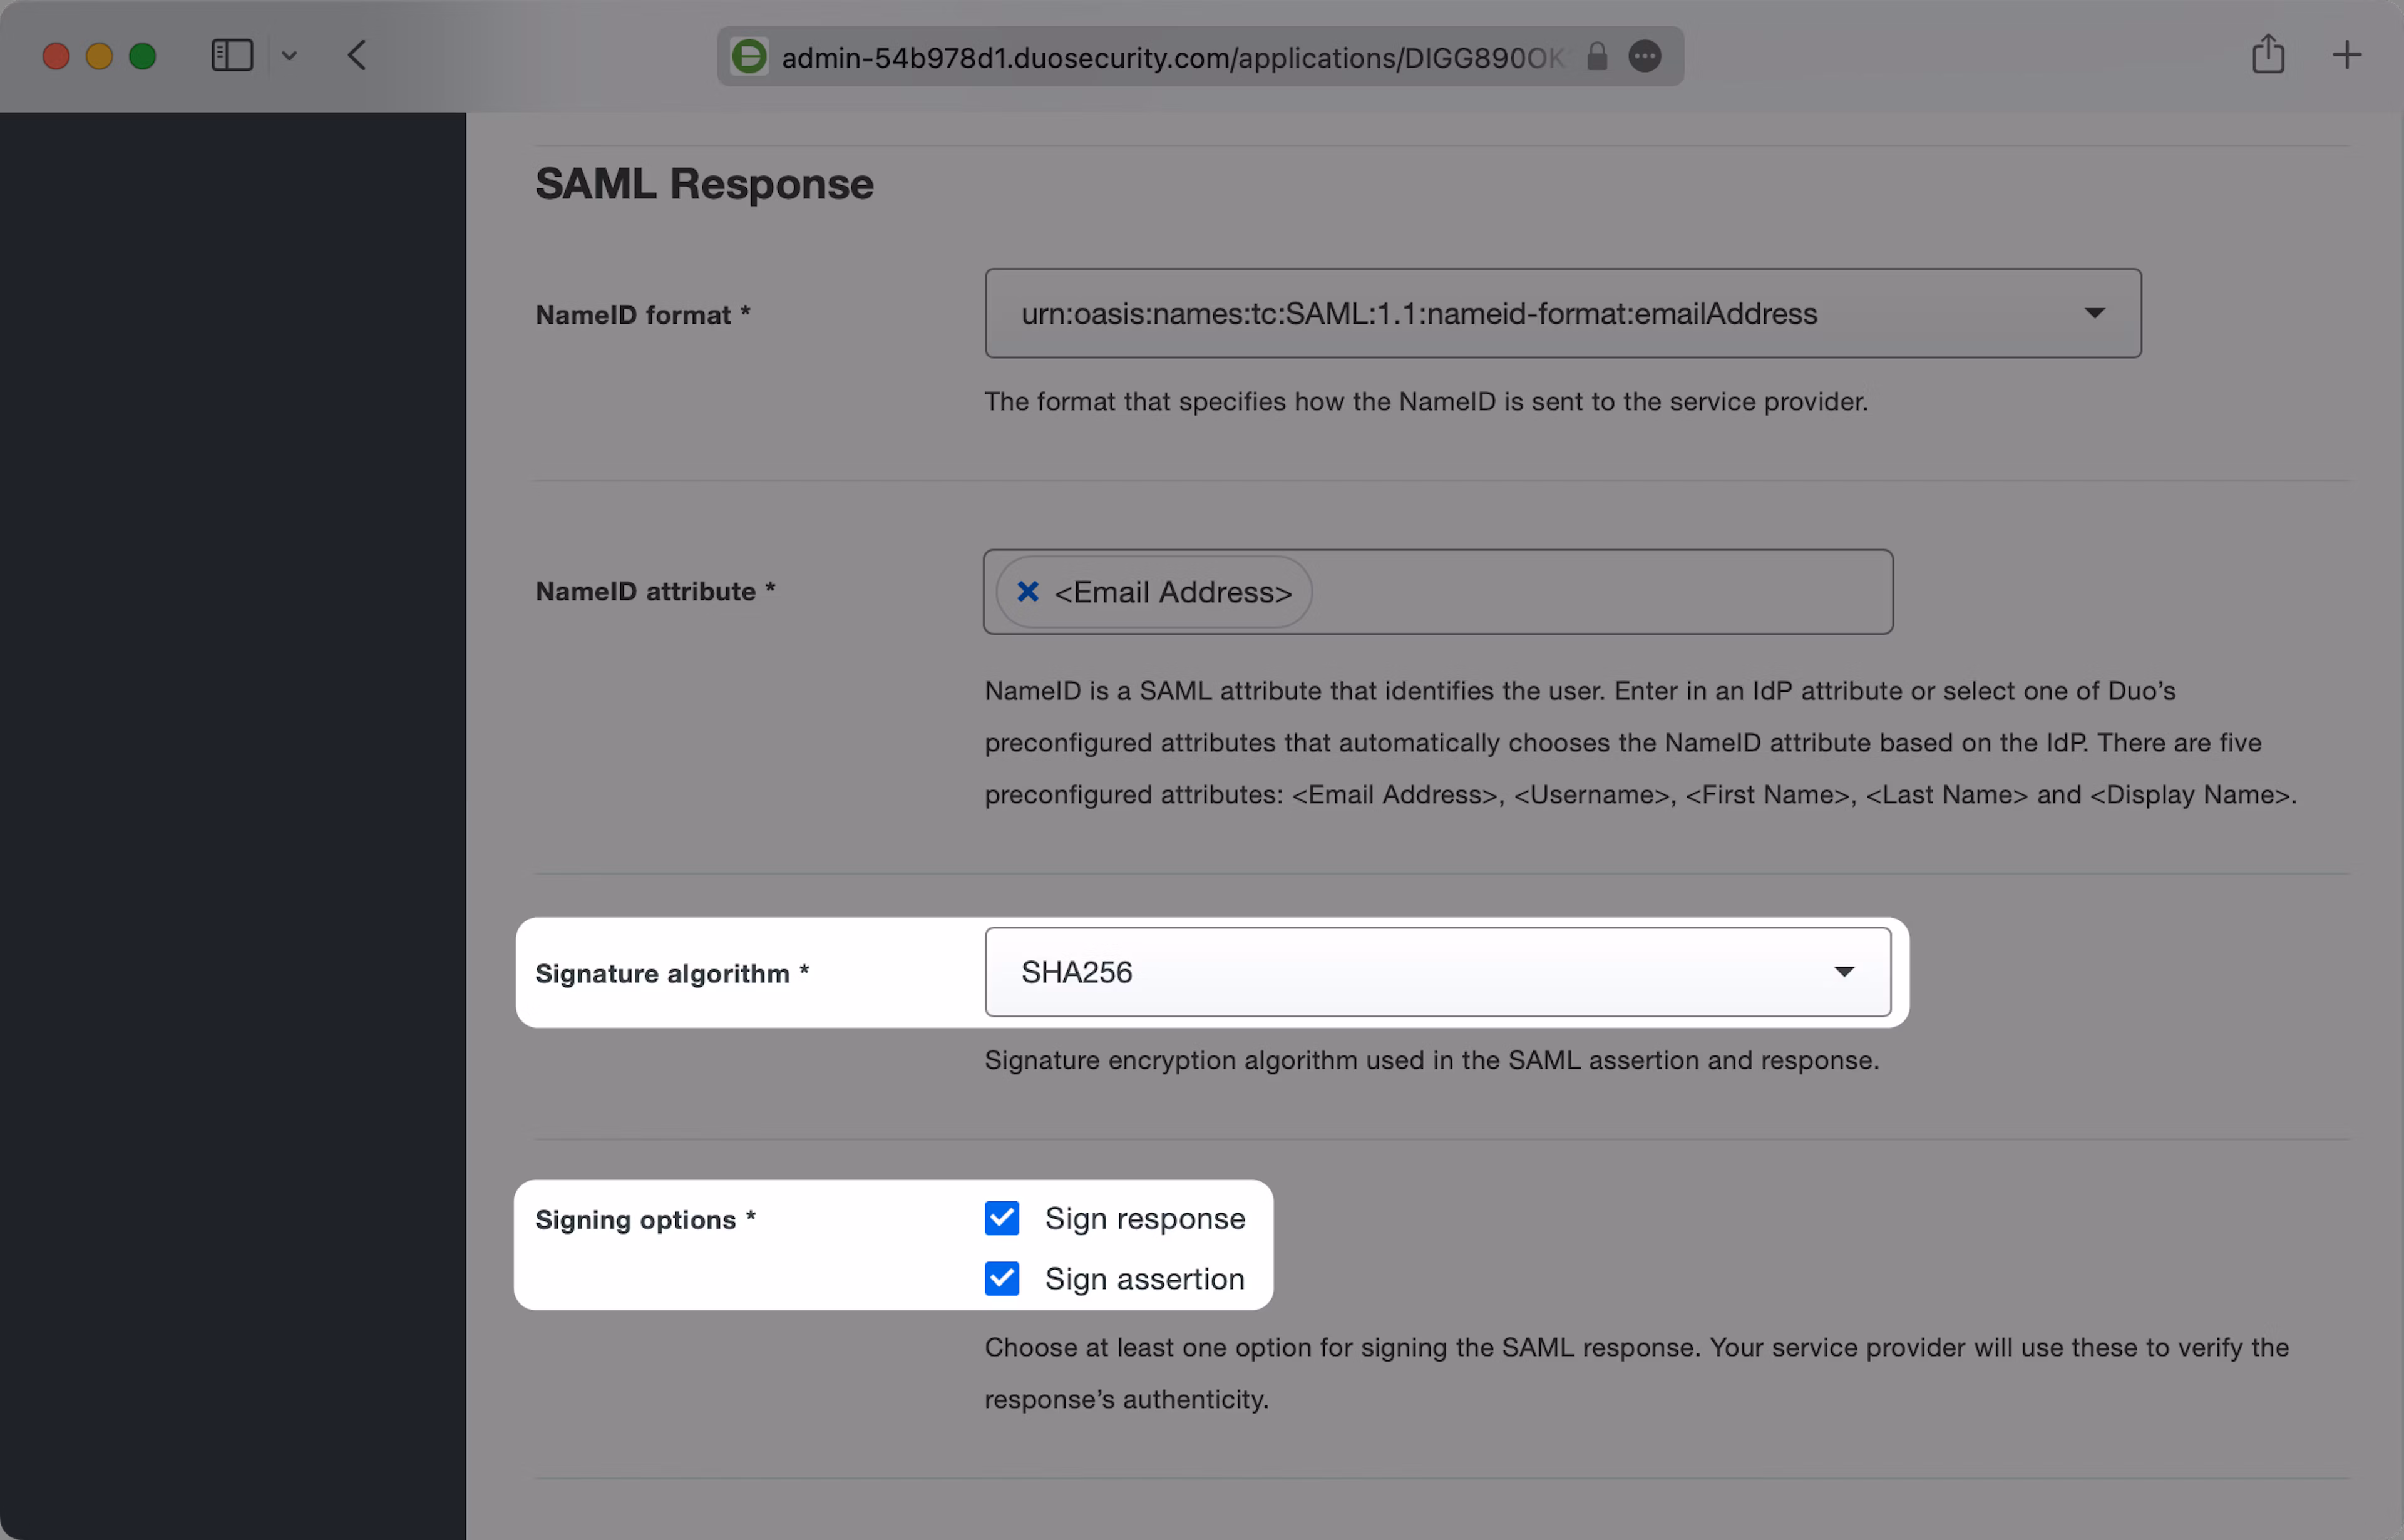The image size is (2404, 1540).
Task: Open the ellipsis page menu icon
Action: [1645, 57]
